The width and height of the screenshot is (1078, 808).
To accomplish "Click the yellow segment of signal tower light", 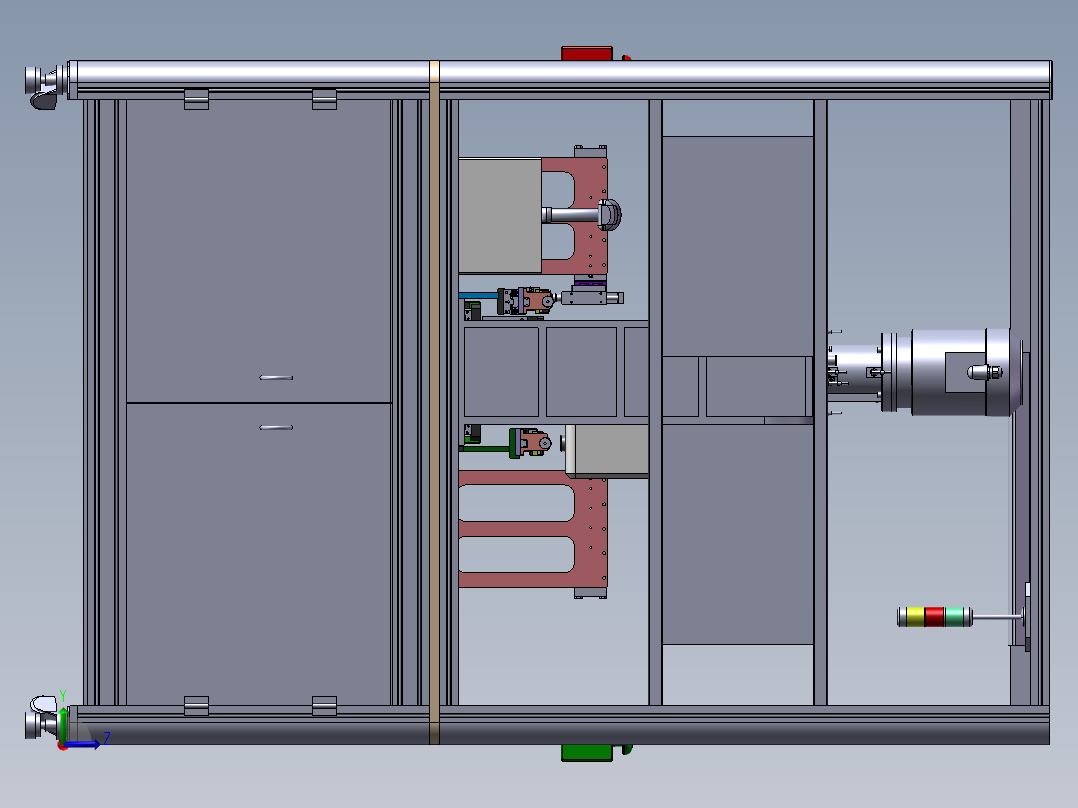I will pos(915,617).
